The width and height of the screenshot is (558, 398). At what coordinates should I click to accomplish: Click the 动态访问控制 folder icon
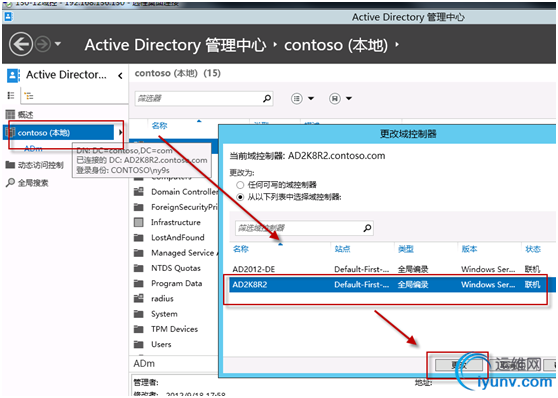pos(10,164)
